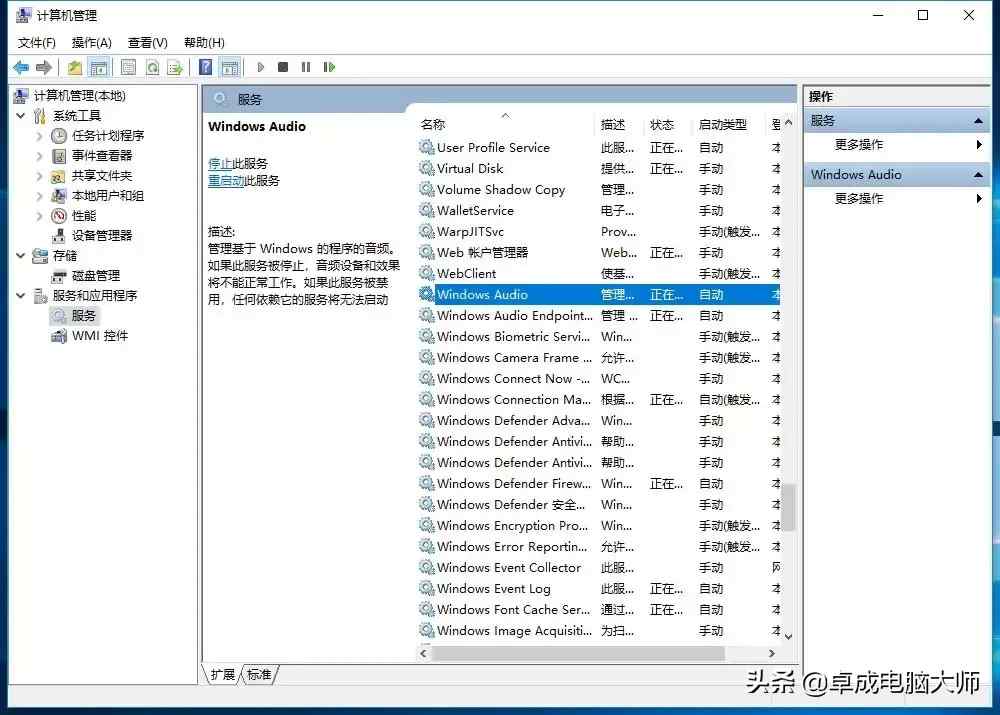Click the Up one level folder icon
Screen dimensions: 1000x715
point(75,67)
